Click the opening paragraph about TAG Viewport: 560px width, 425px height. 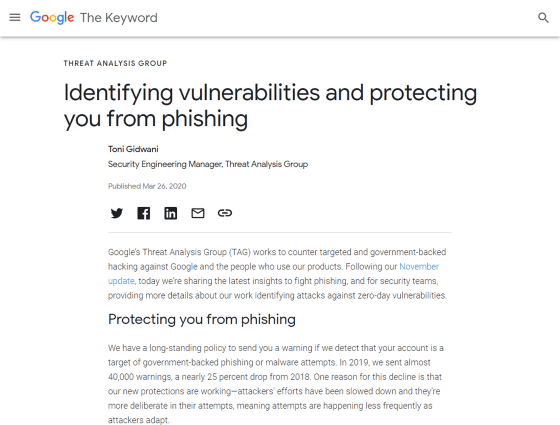[x=278, y=274]
